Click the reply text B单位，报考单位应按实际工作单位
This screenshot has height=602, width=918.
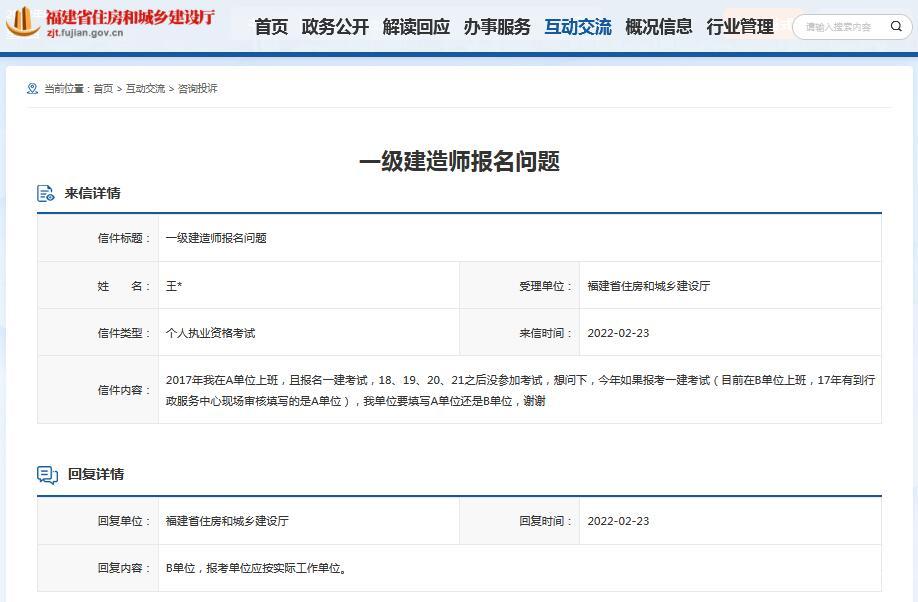click(256, 568)
